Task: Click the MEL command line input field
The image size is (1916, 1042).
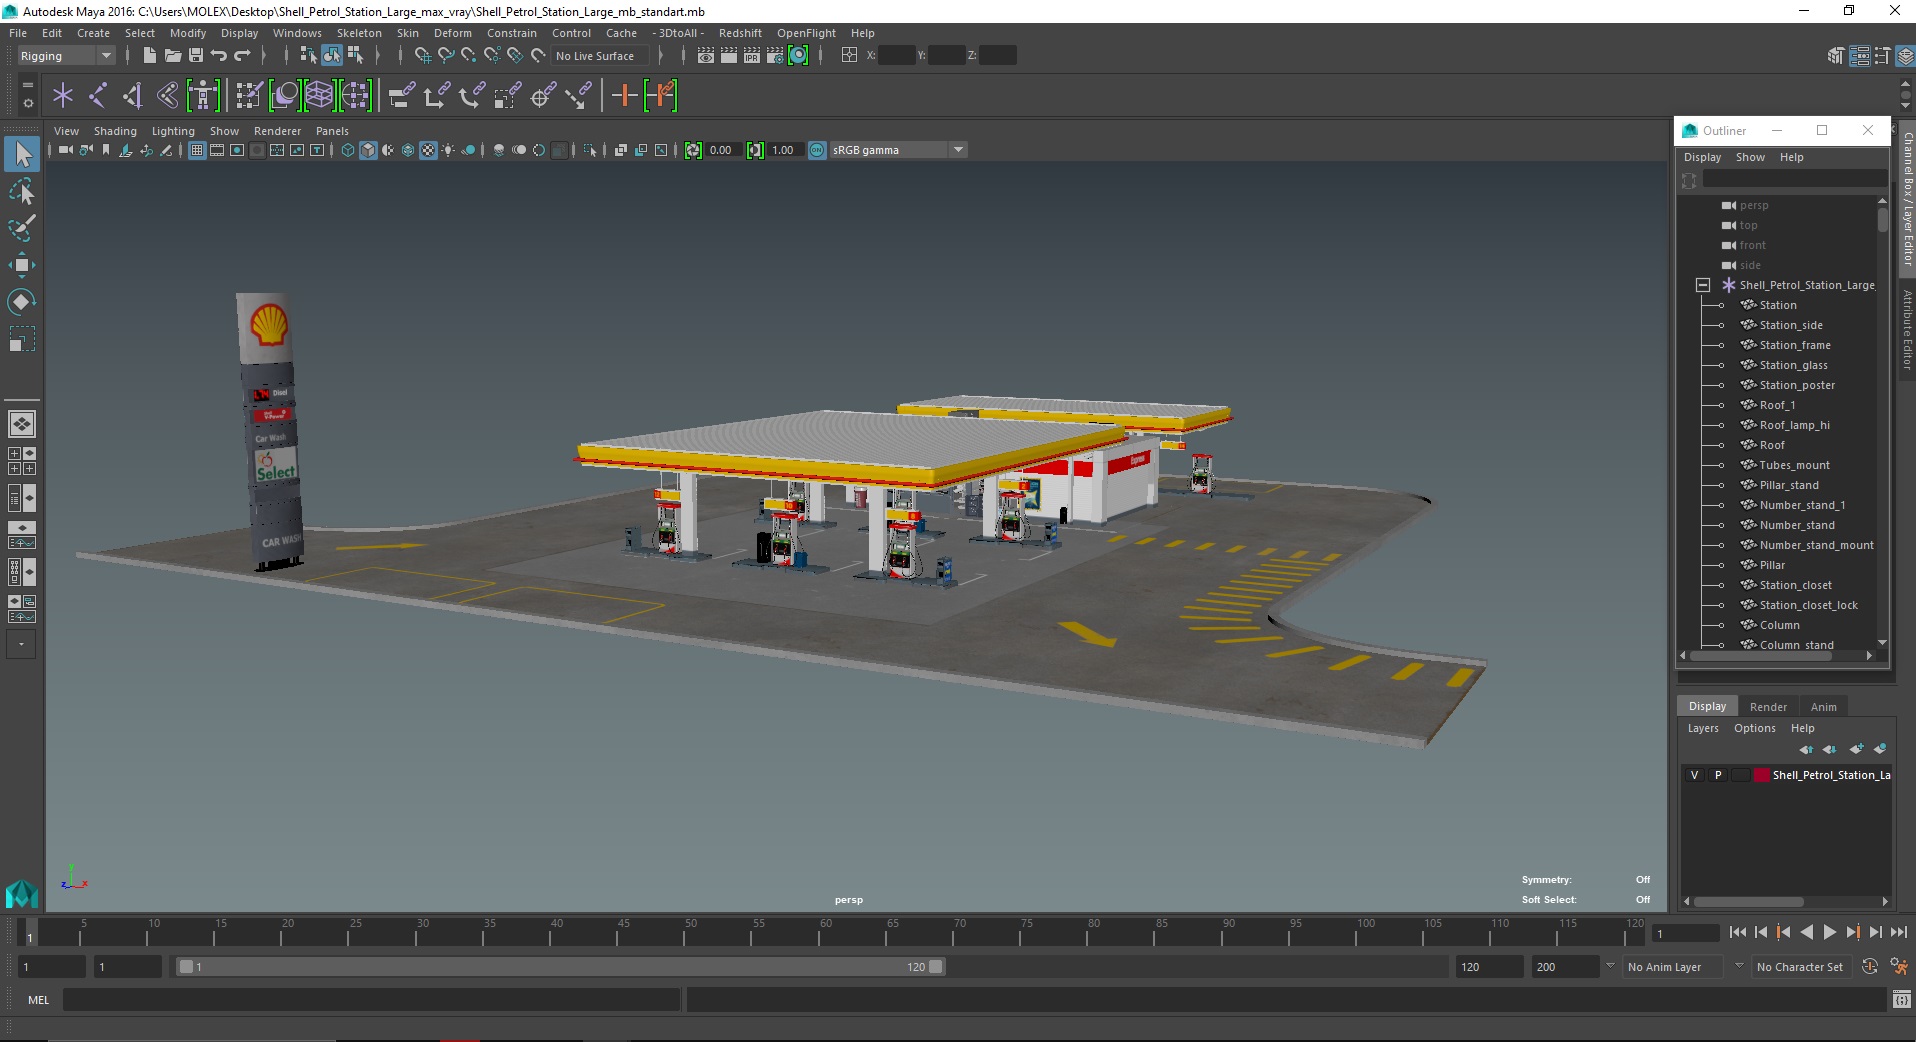Action: coord(372,1000)
